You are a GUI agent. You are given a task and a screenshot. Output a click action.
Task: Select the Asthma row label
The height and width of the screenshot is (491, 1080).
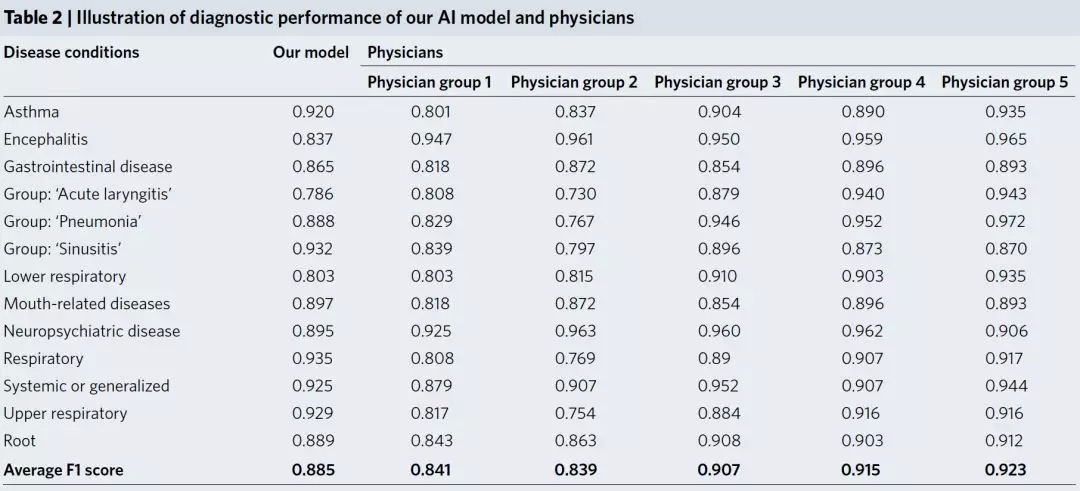pyautogui.click(x=32, y=112)
